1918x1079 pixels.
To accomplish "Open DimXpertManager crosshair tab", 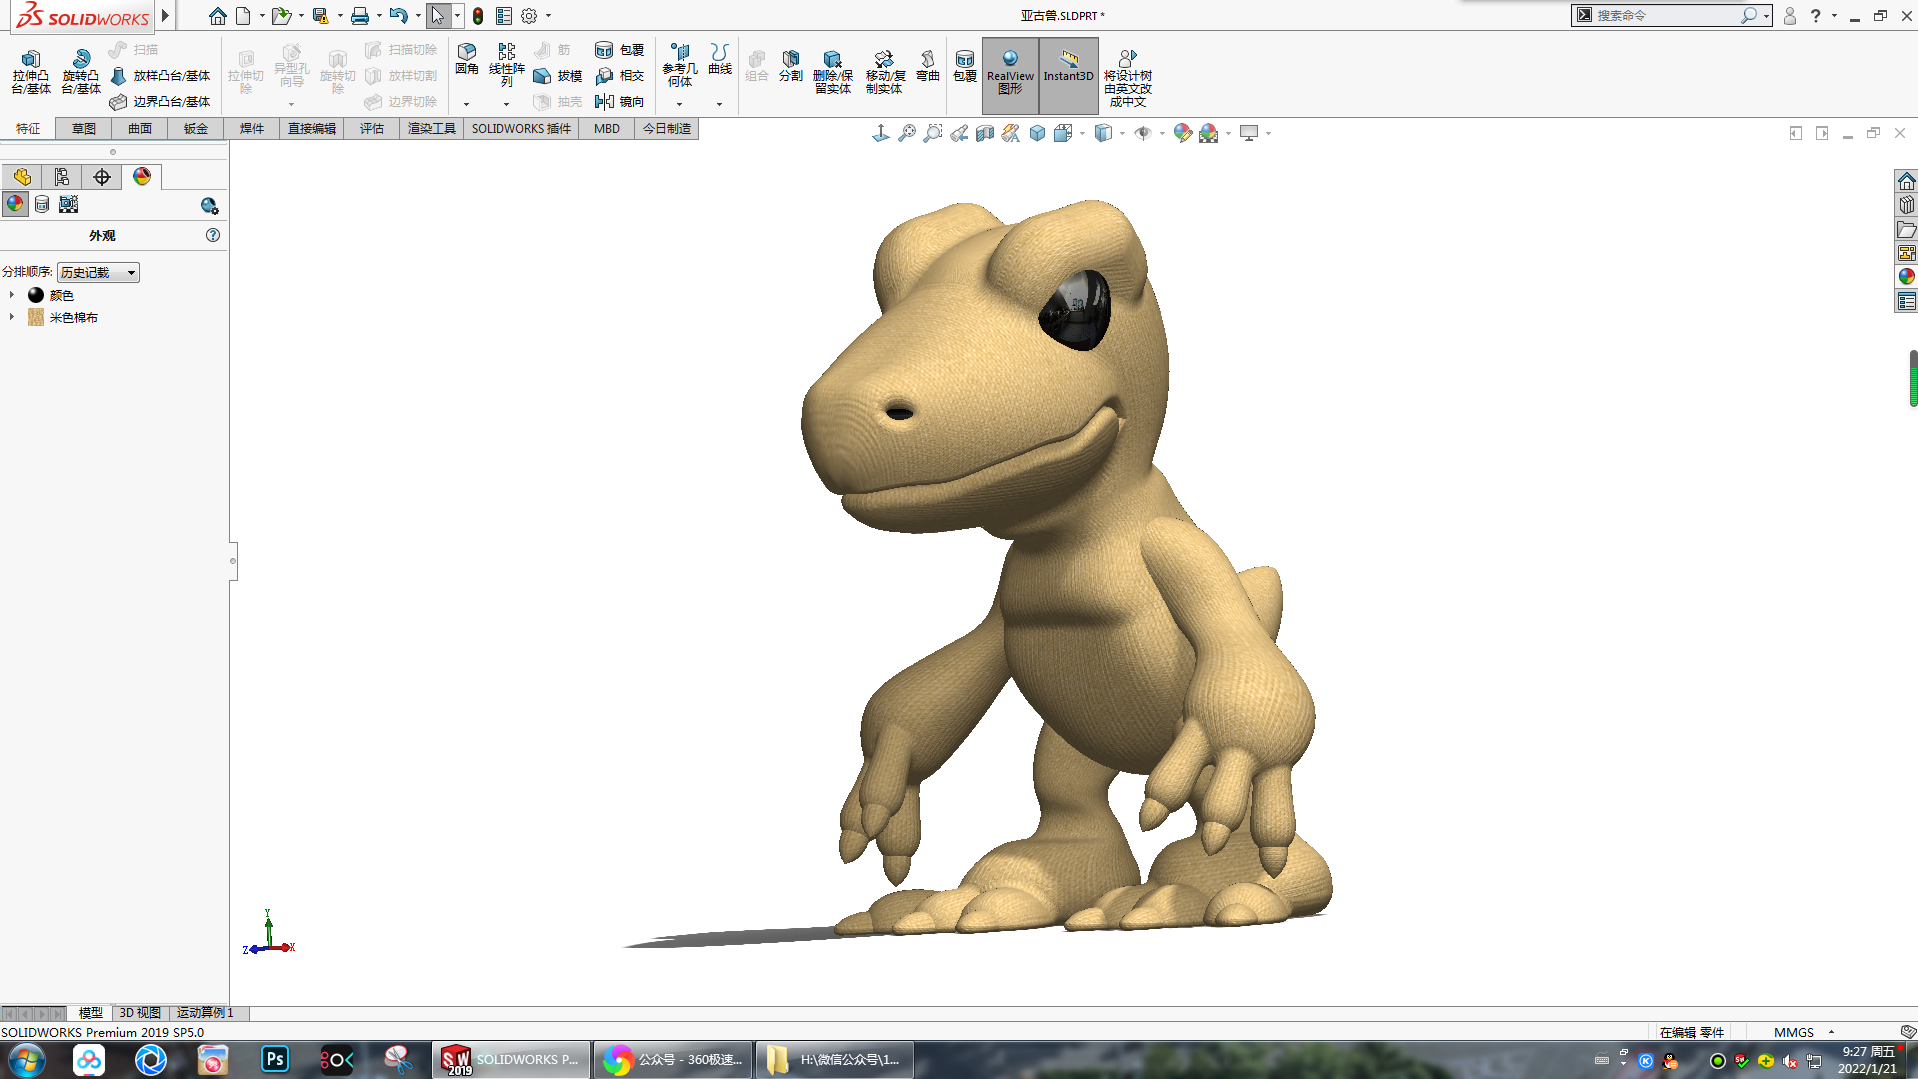I will 102,177.
